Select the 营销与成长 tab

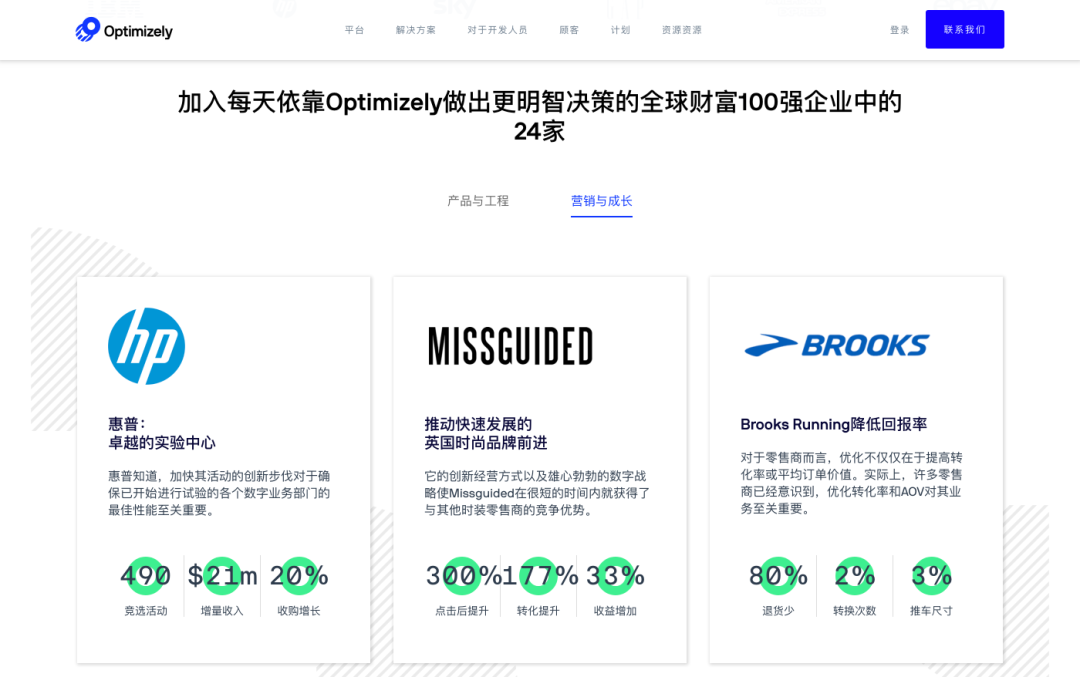(x=601, y=201)
